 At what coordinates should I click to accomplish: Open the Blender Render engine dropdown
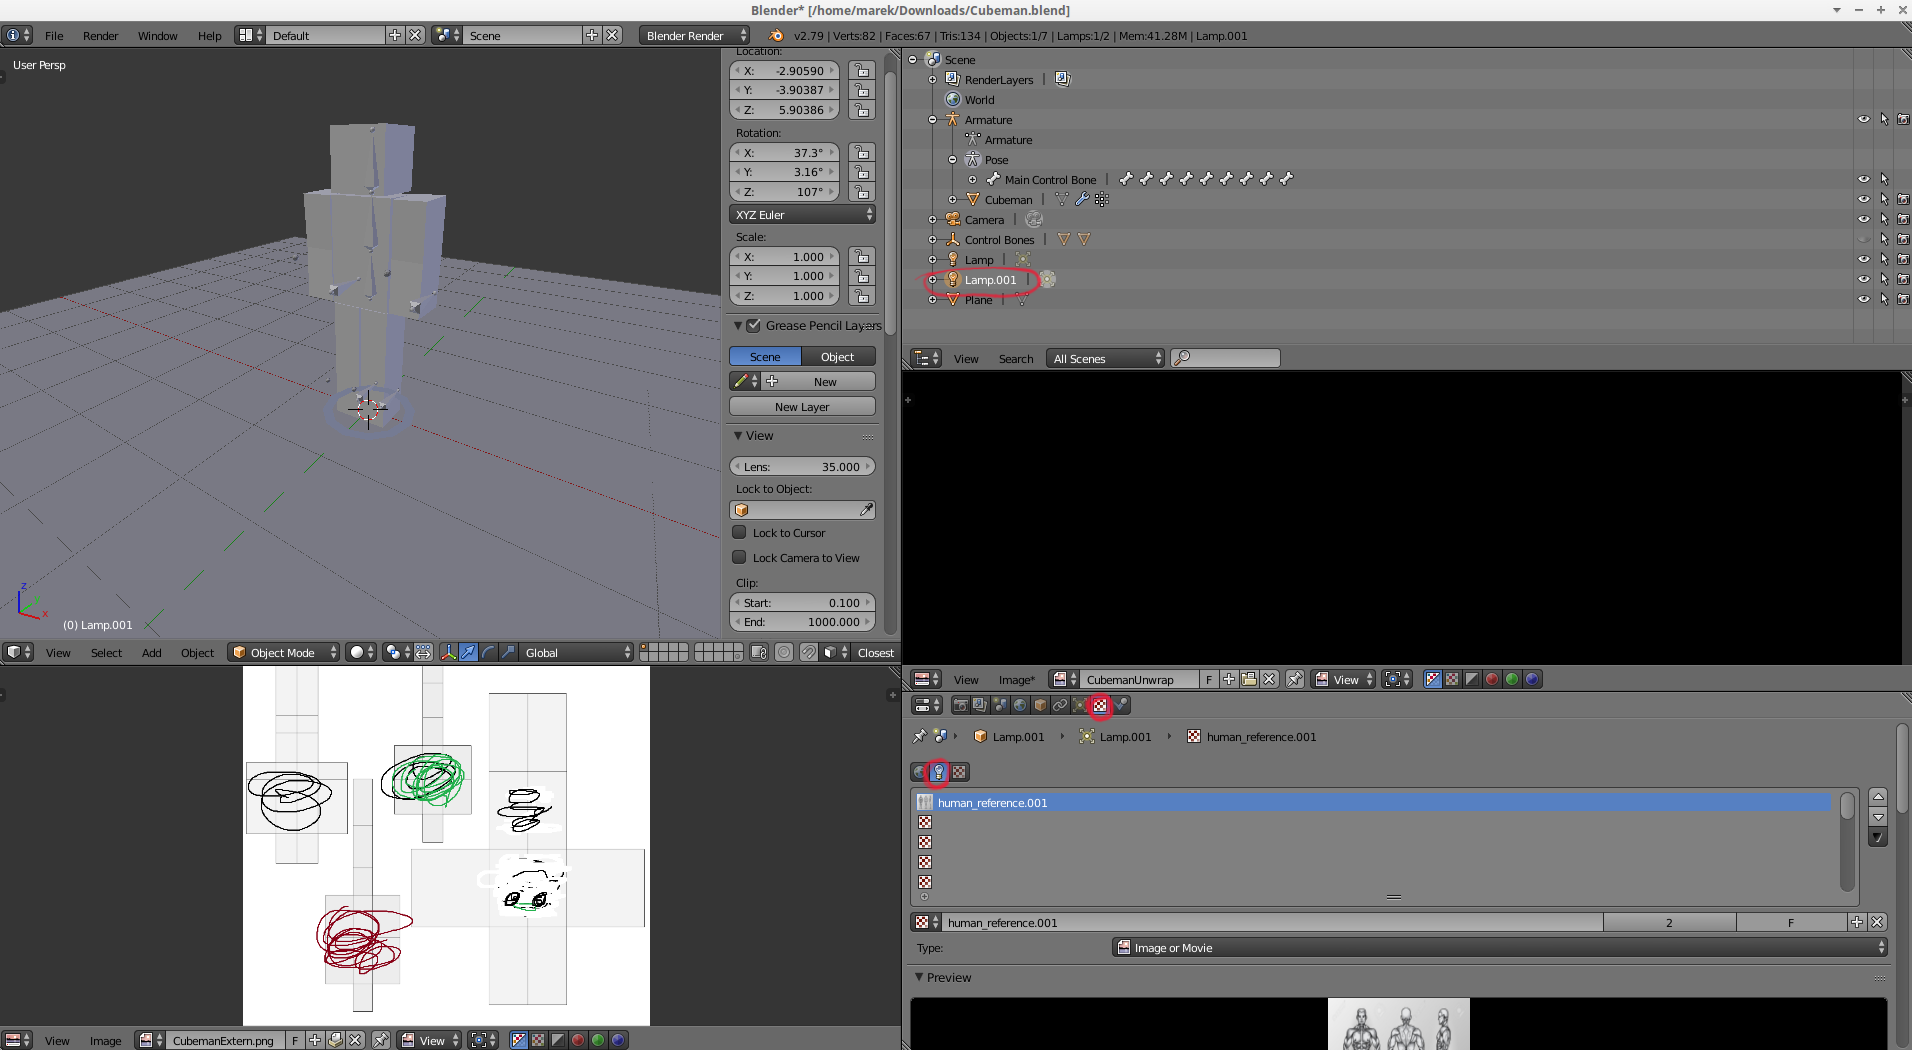[x=694, y=35]
